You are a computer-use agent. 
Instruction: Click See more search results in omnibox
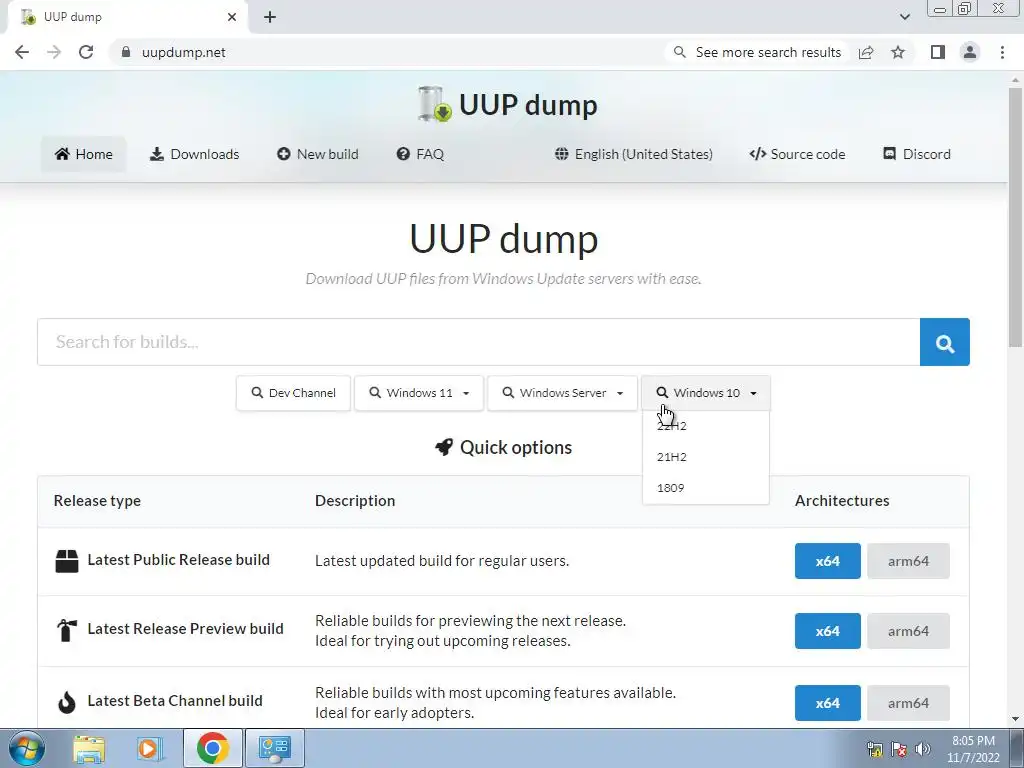coord(758,52)
